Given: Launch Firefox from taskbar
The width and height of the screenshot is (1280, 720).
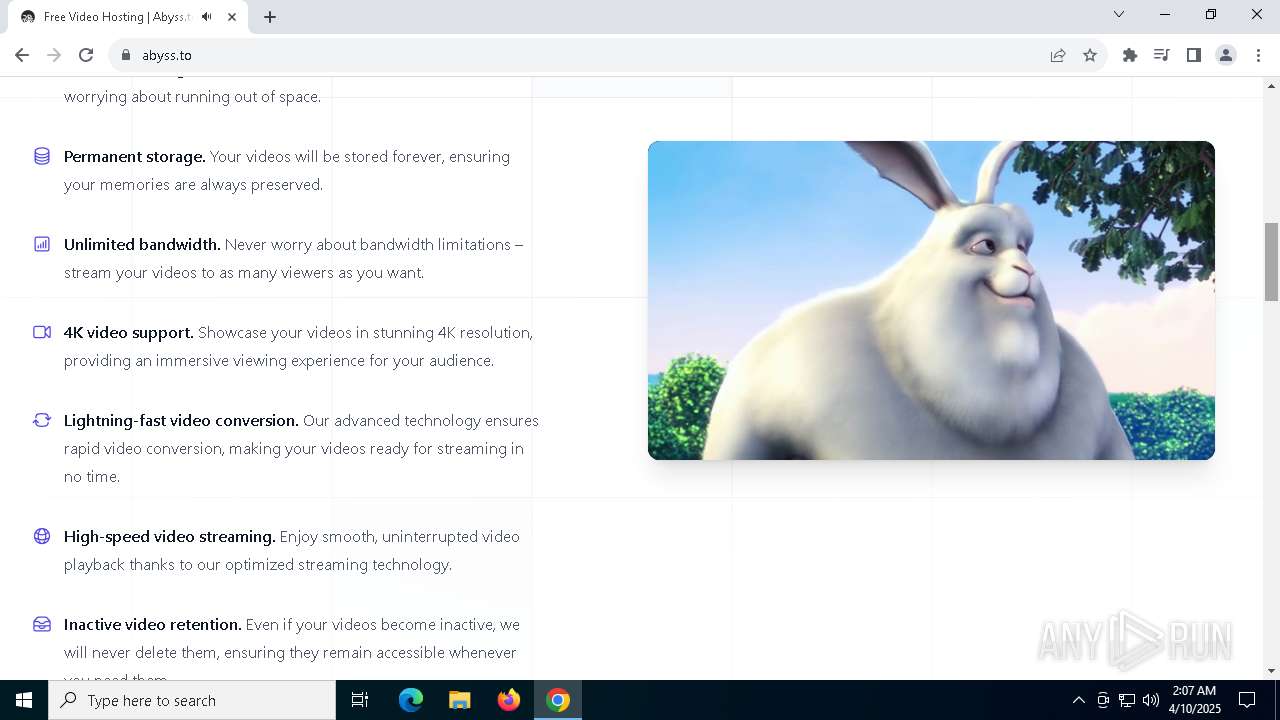Looking at the screenshot, I should 509,700.
